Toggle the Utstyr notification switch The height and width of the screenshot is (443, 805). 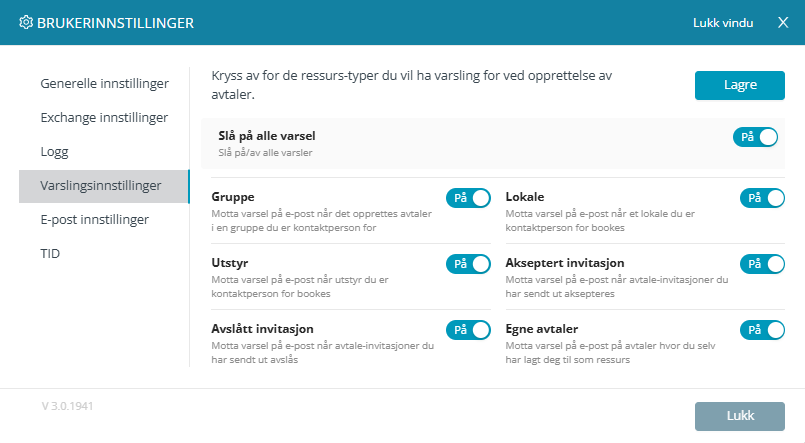(468, 264)
